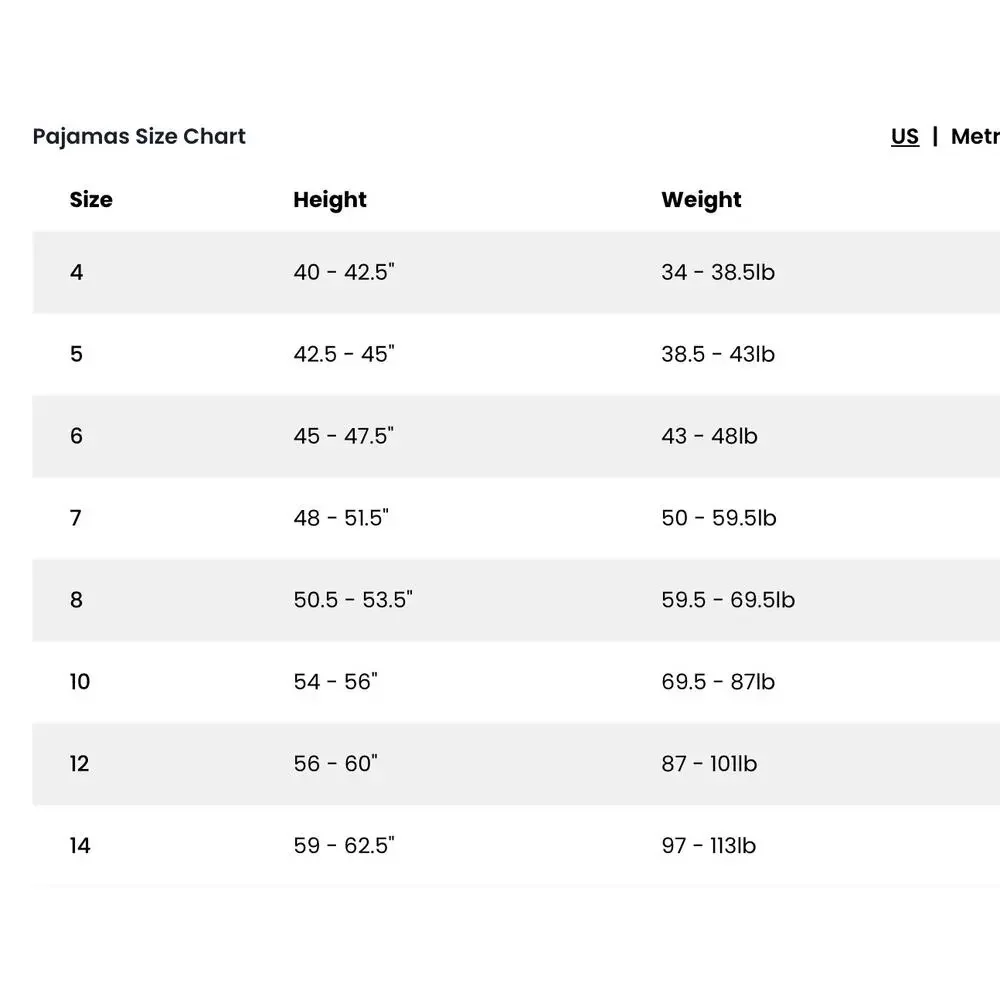Select the Height column header

[330, 200]
